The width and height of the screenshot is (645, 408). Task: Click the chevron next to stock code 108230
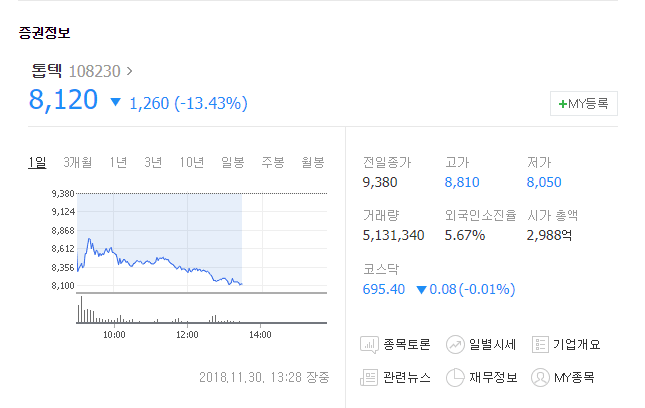[130, 71]
